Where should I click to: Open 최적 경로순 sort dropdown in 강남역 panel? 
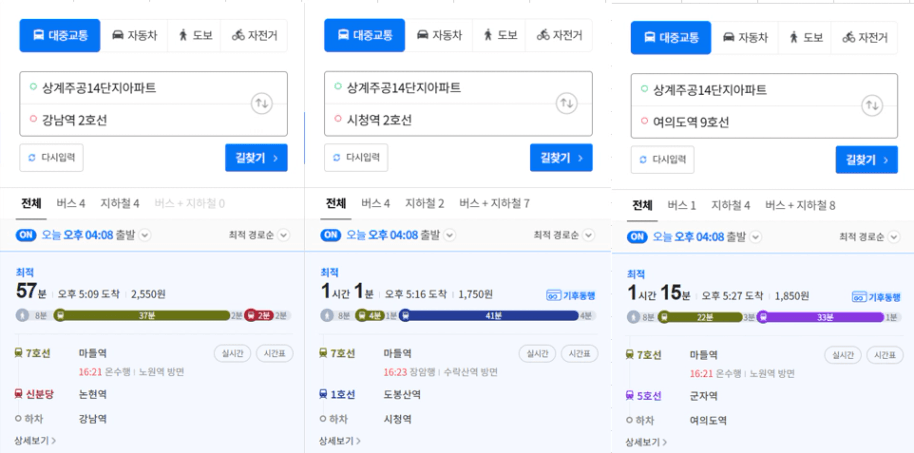[259, 235]
